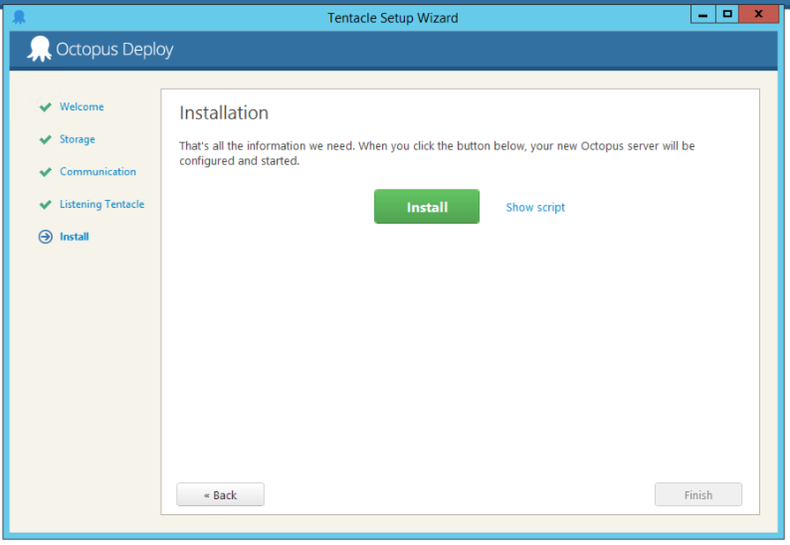
Task: Open the Listening Tentacle step
Action: click(x=102, y=204)
